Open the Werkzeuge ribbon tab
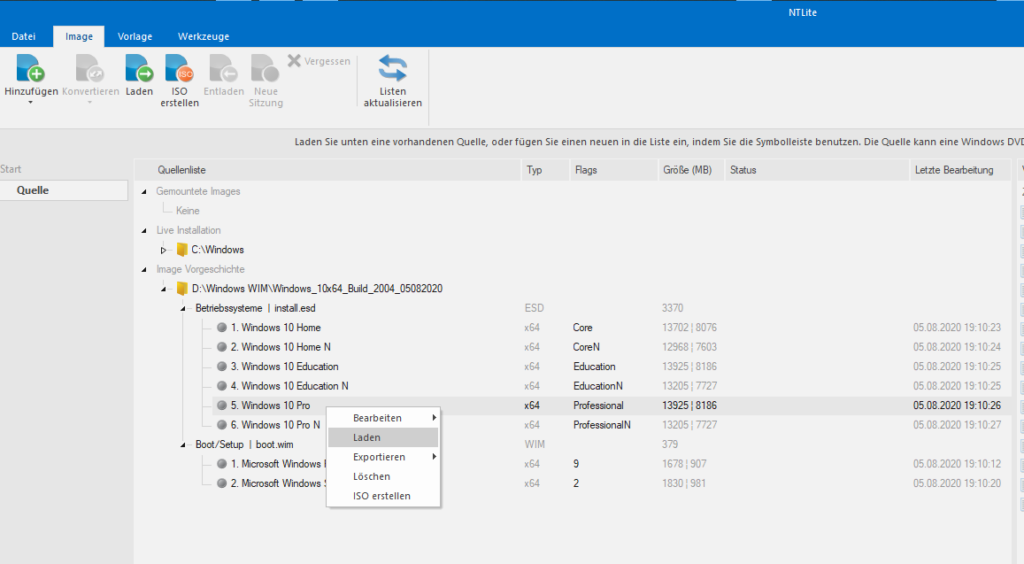This screenshot has width=1024, height=564. 203,37
